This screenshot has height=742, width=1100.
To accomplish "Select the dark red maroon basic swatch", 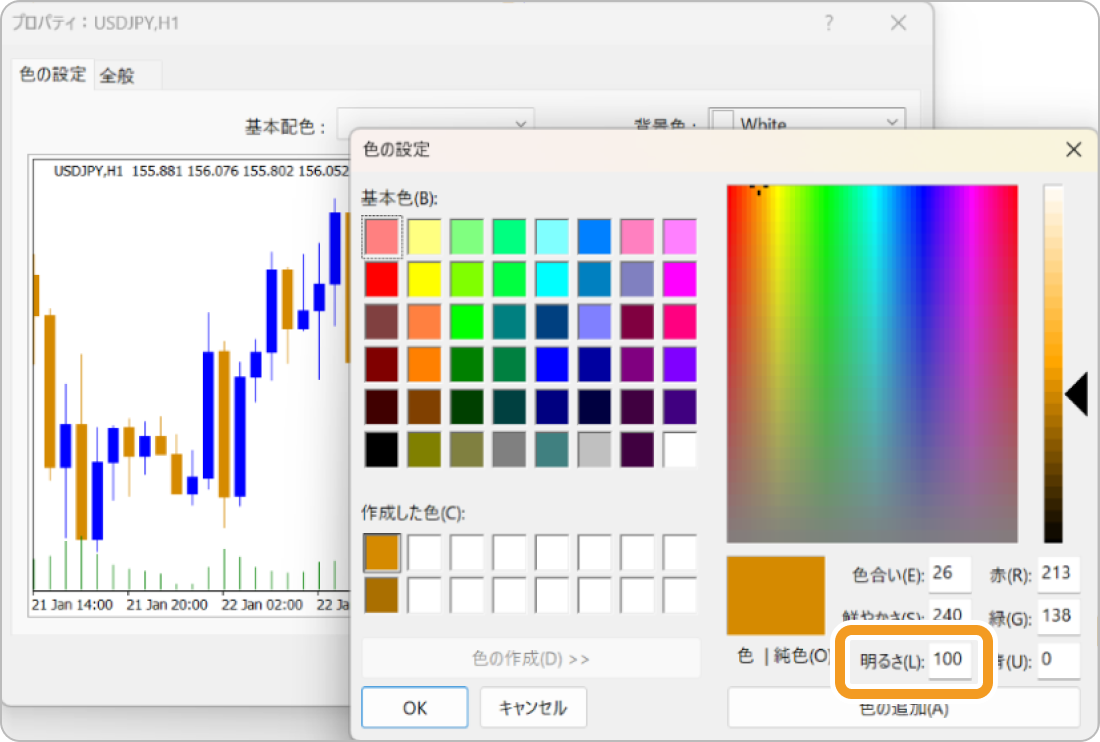I will click(x=382, y=365).
